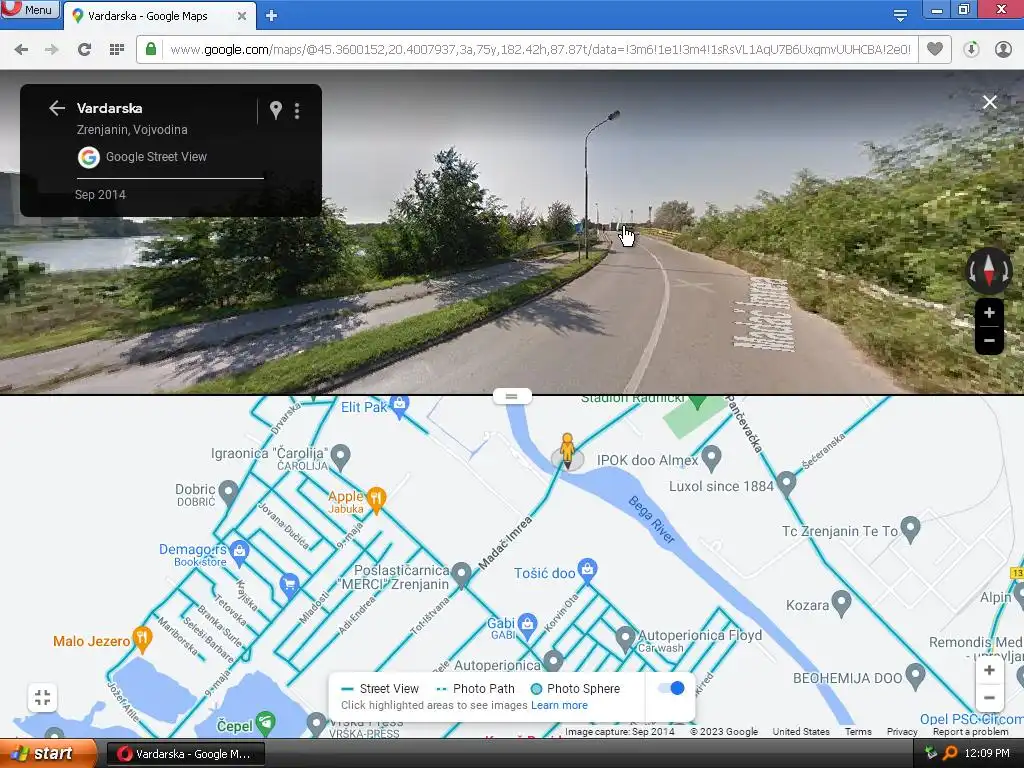
Task: Click the taskbar search magnifier tray icon
Action: [950, 754]
